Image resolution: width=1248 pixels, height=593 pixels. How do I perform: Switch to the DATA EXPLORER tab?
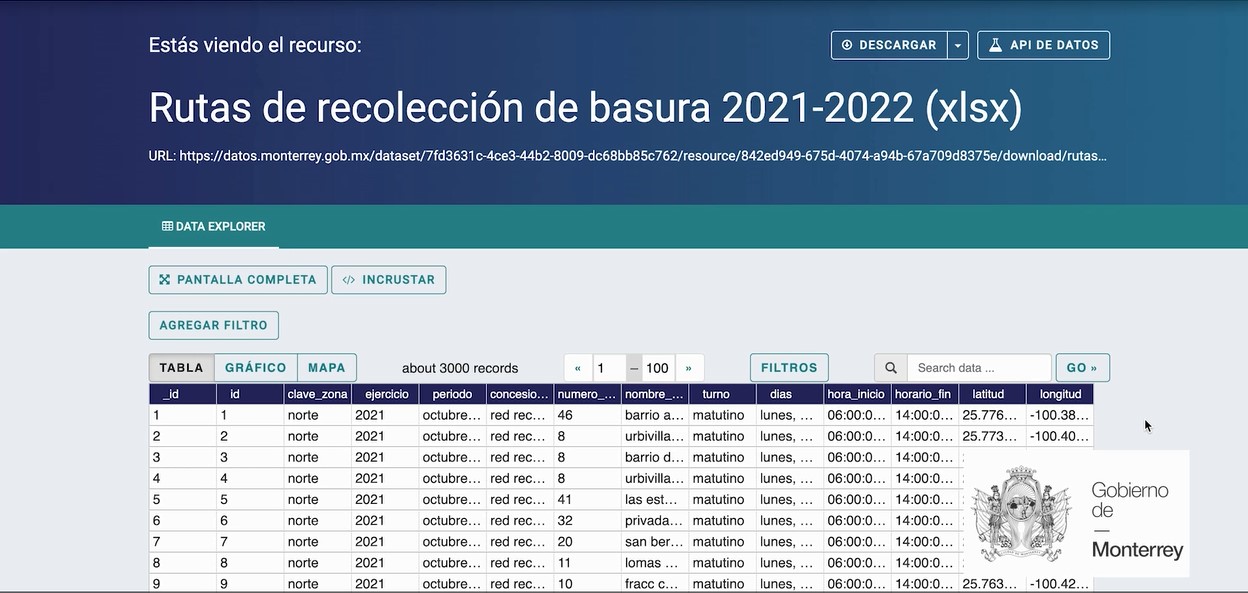point(214,227)
